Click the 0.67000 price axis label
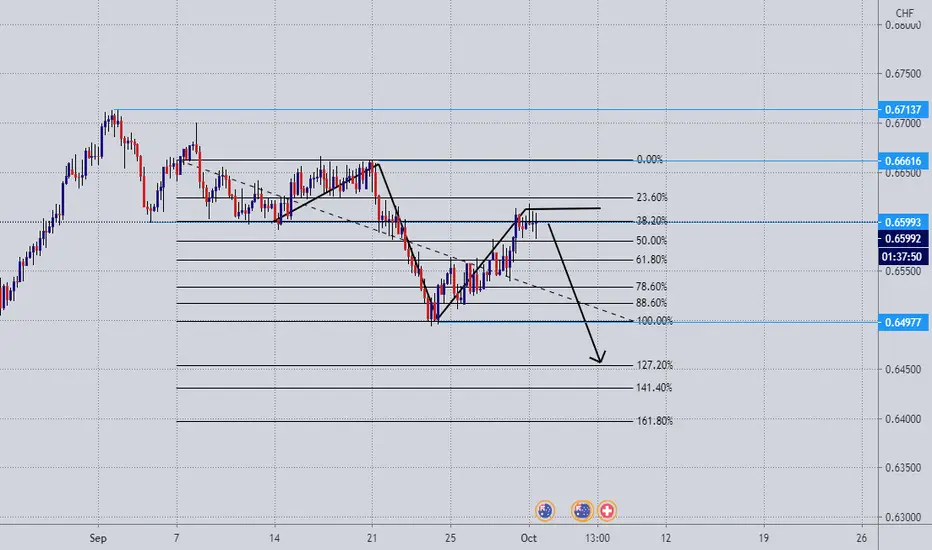The width and height of the screenshot is (932, 550). coord(903,124)
